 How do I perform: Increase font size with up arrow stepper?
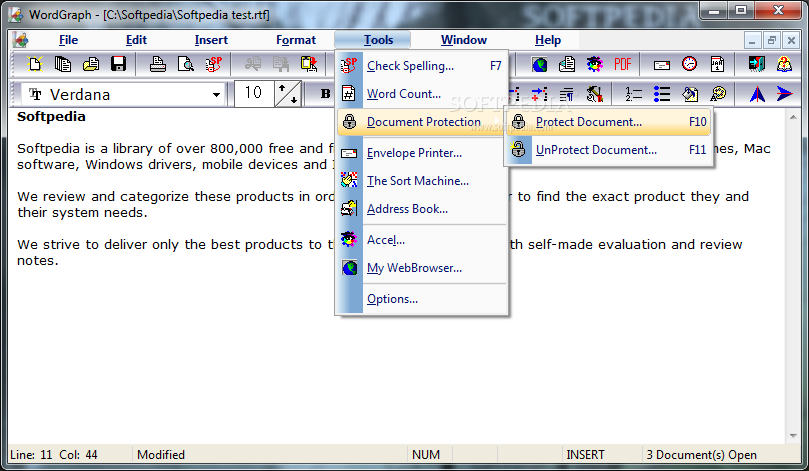point(282,88)
